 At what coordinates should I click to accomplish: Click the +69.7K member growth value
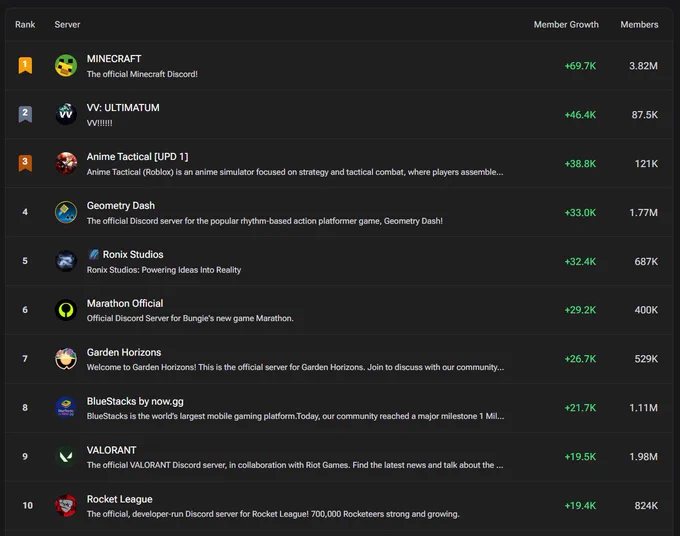tap(580, 66)
